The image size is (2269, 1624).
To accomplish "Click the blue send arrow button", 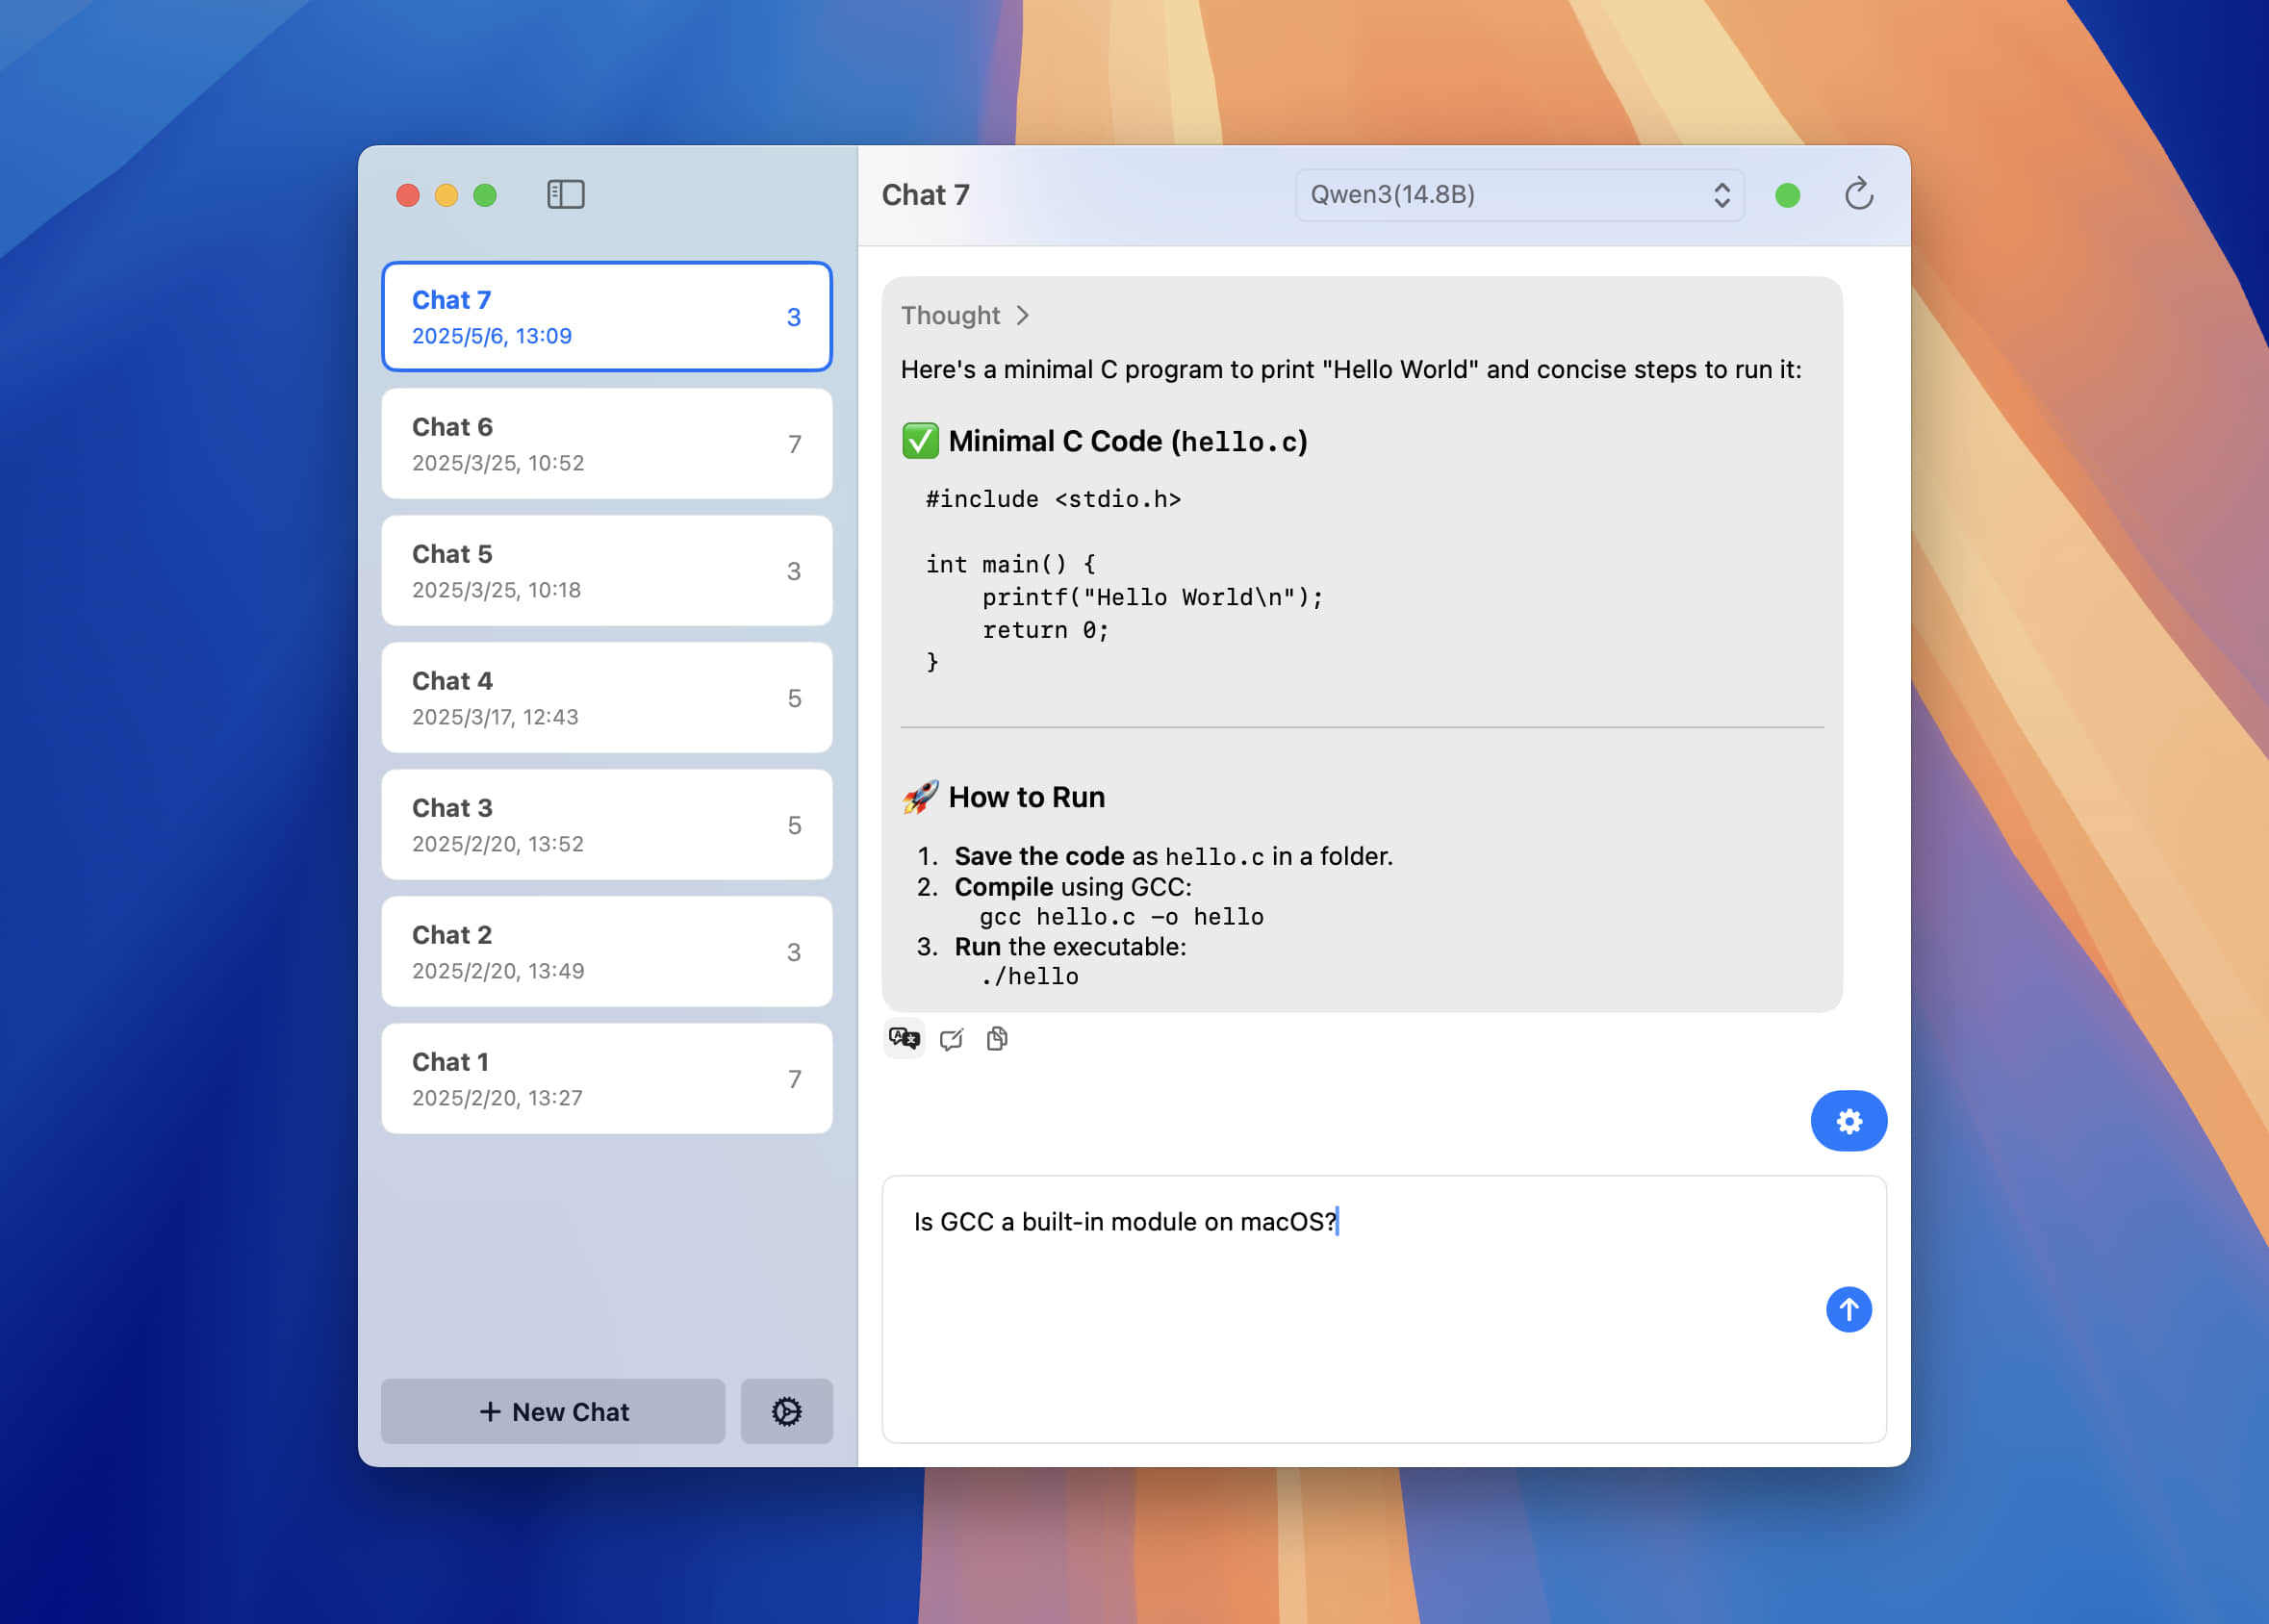I will pos(1848,1309).
